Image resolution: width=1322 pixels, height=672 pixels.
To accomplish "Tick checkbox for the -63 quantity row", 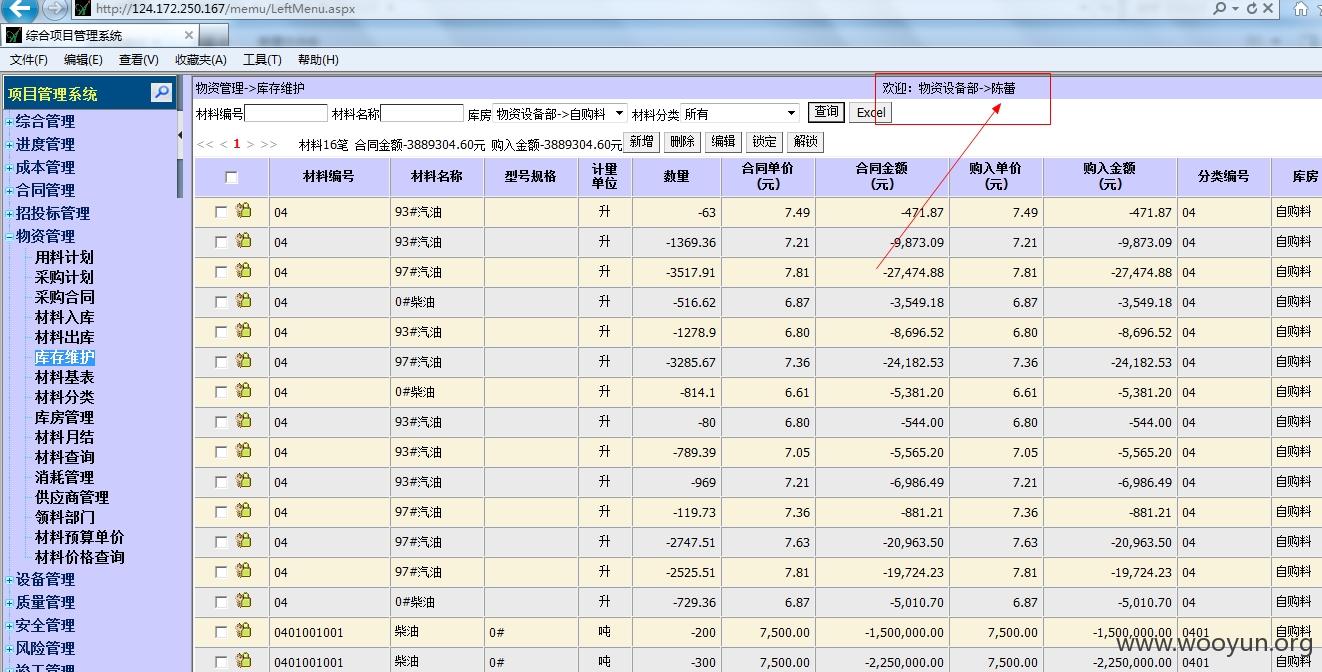I will pos(221,212).
